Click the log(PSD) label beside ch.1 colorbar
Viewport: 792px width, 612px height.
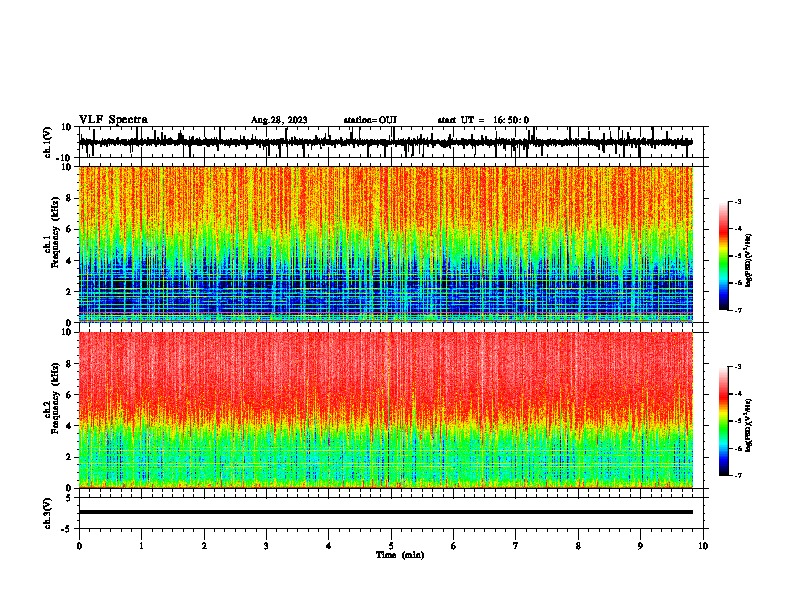(748, 260)
